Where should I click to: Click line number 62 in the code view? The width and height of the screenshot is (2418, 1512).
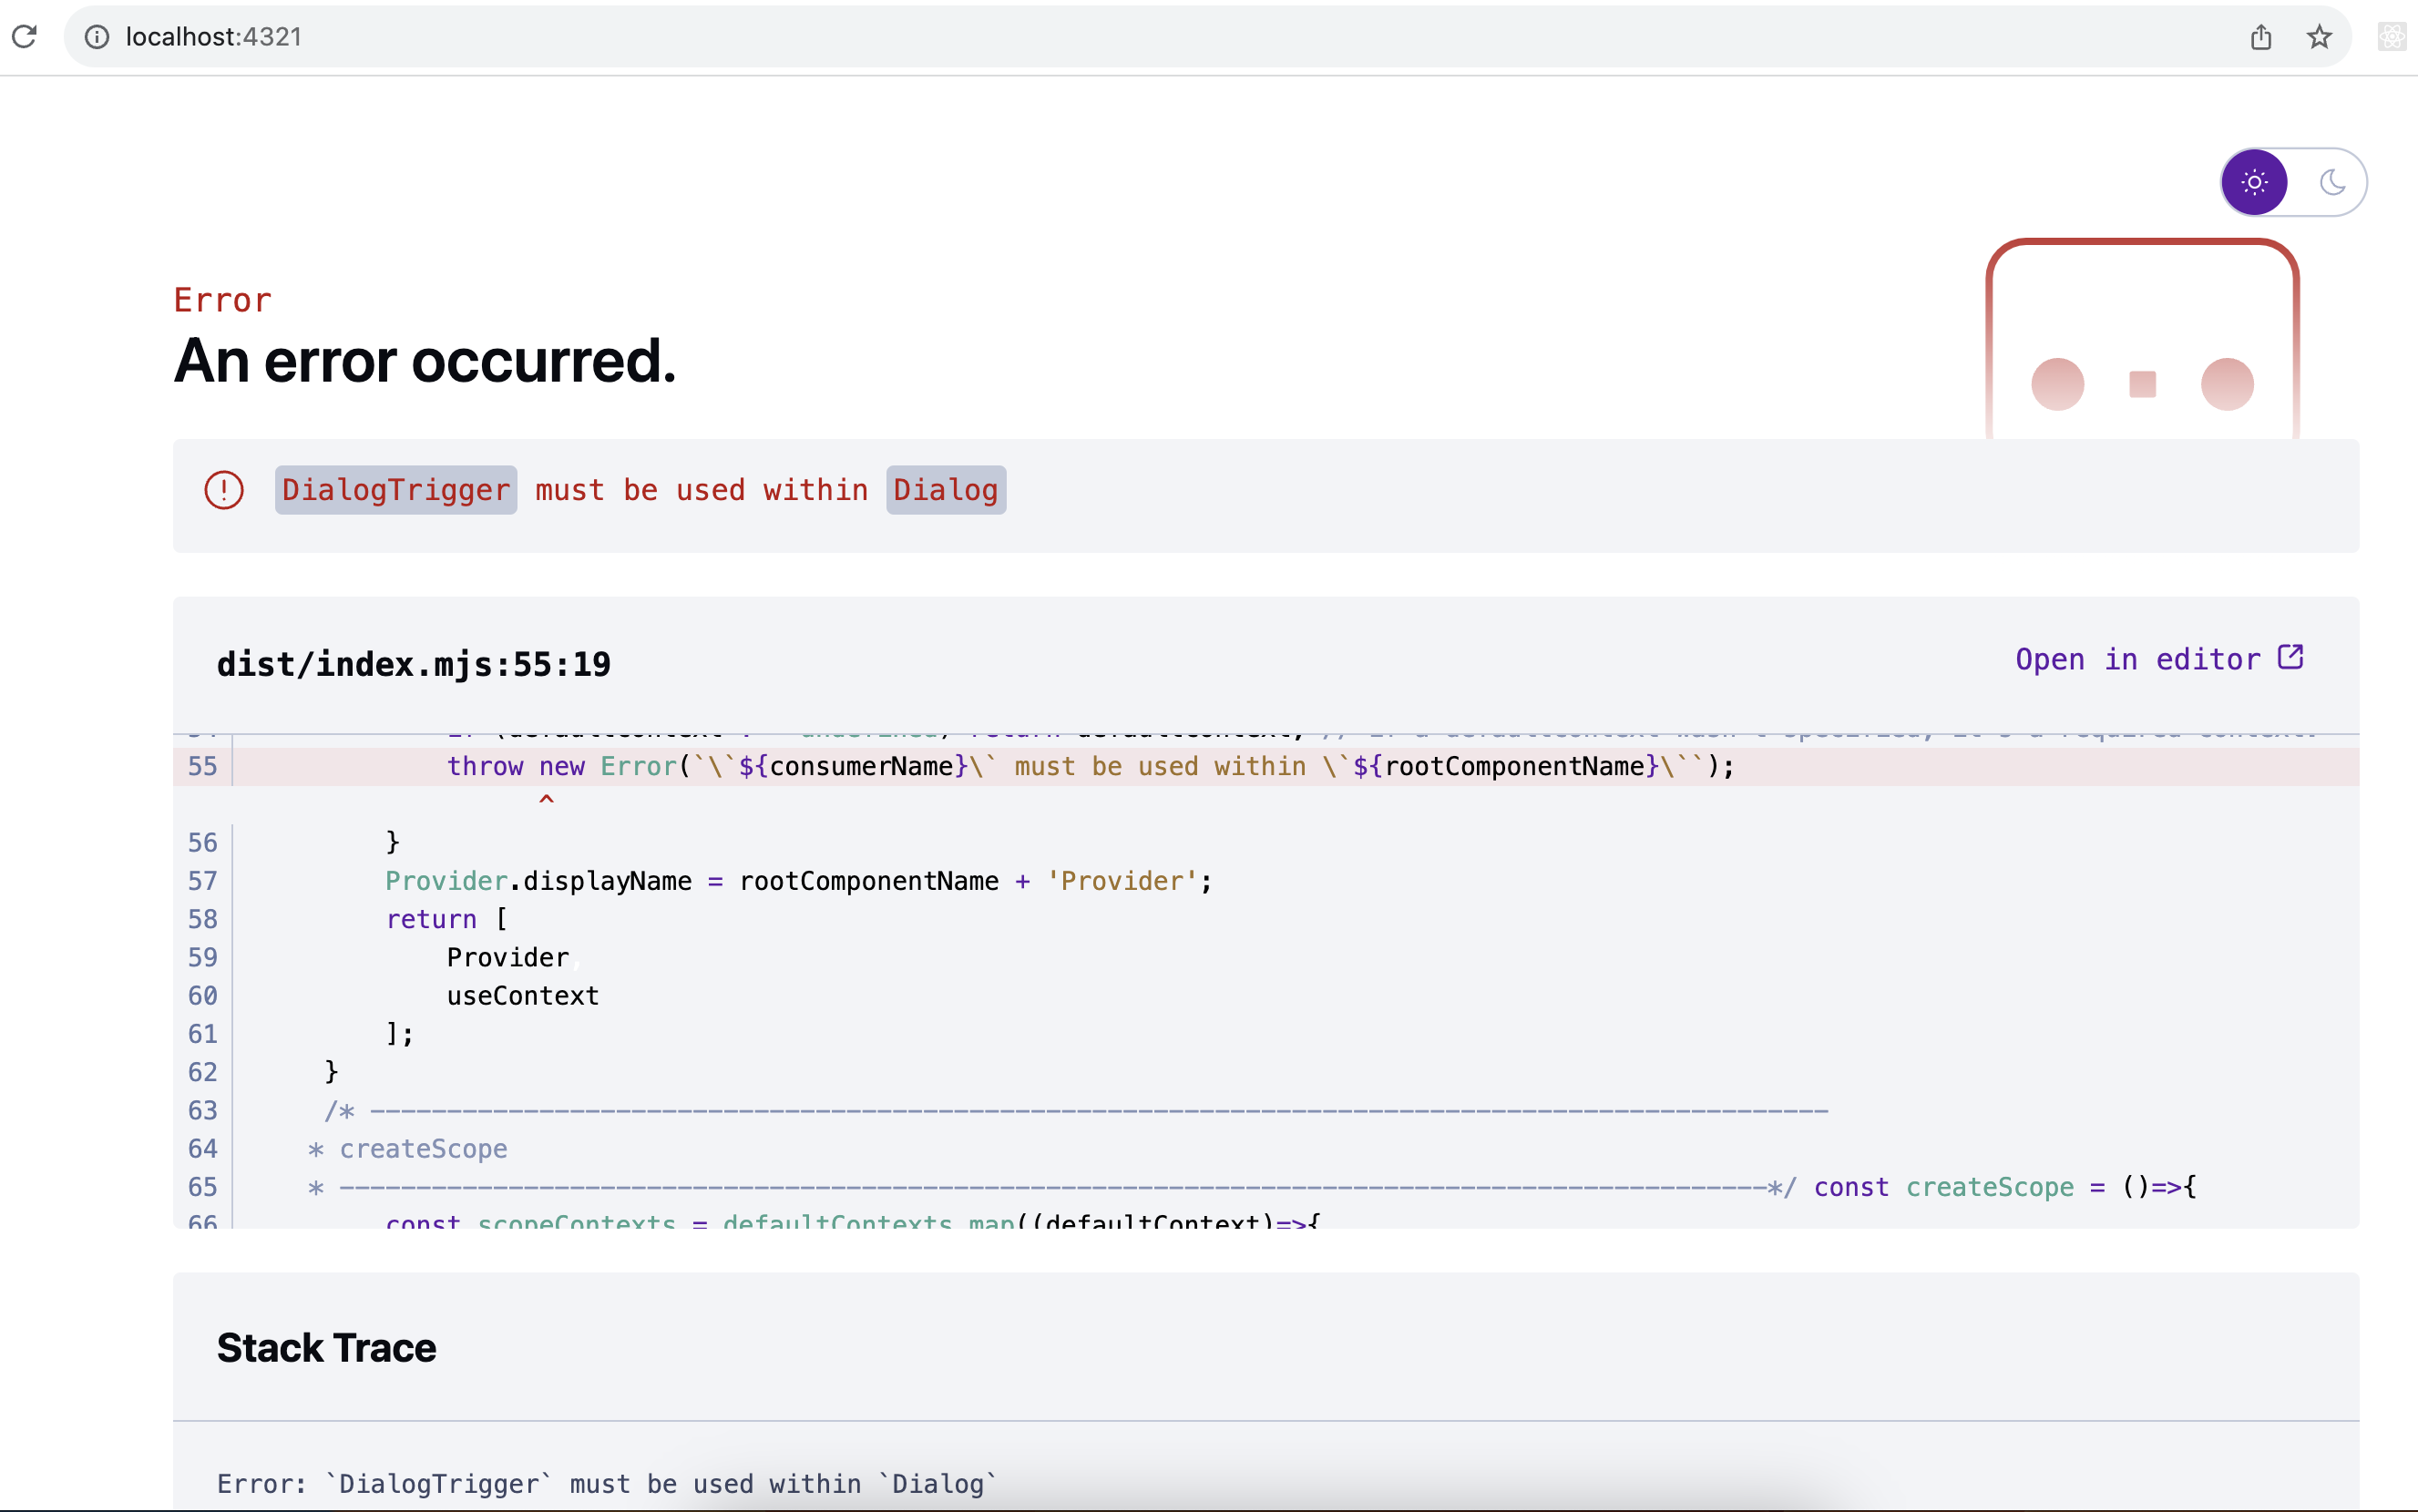pos(202,1072)
